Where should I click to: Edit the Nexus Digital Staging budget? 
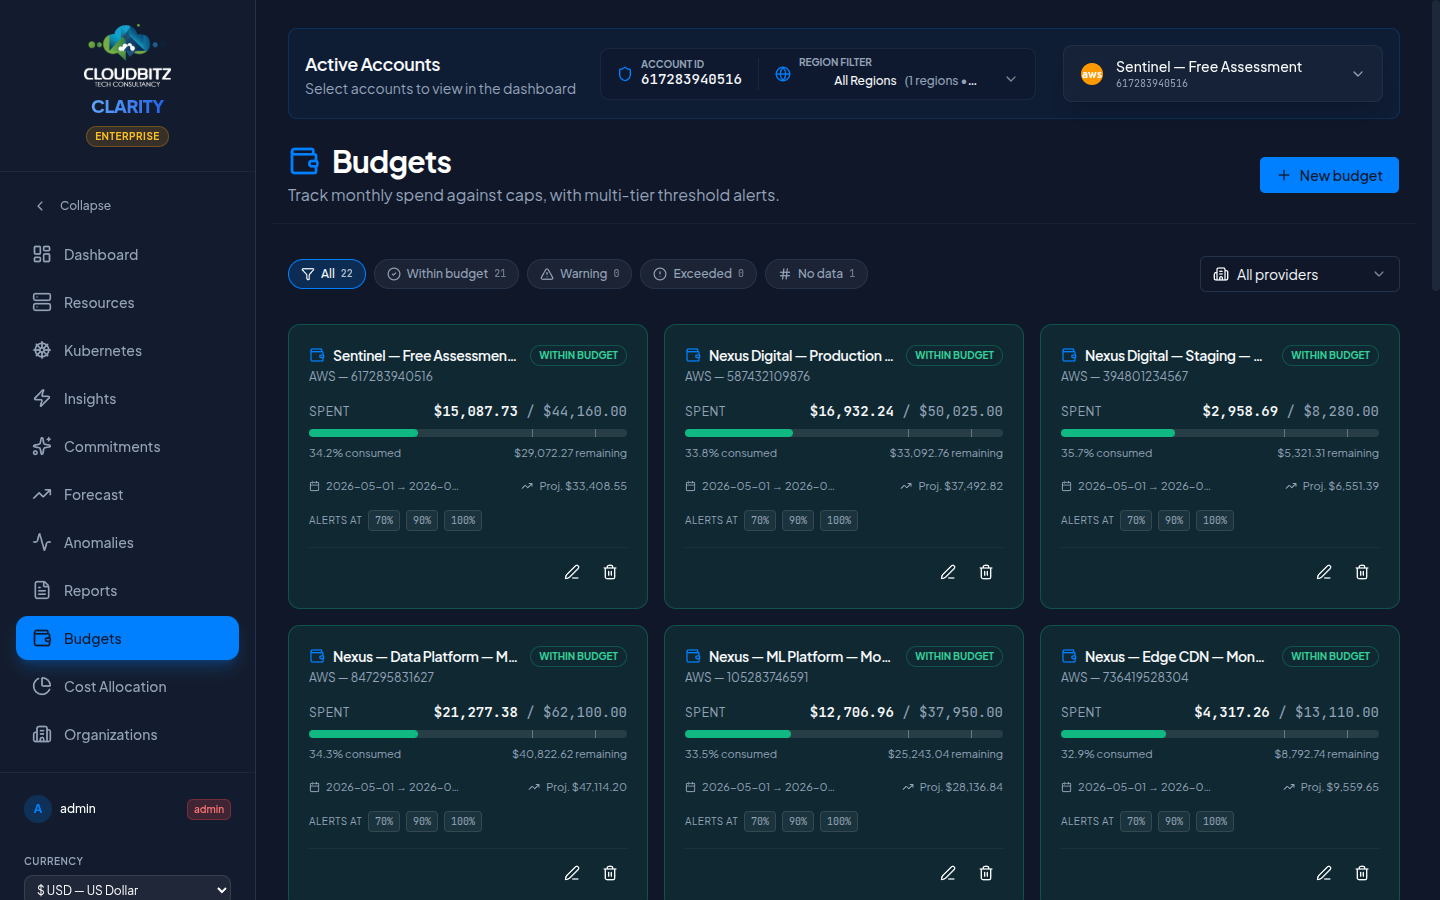click(1324, 572)
